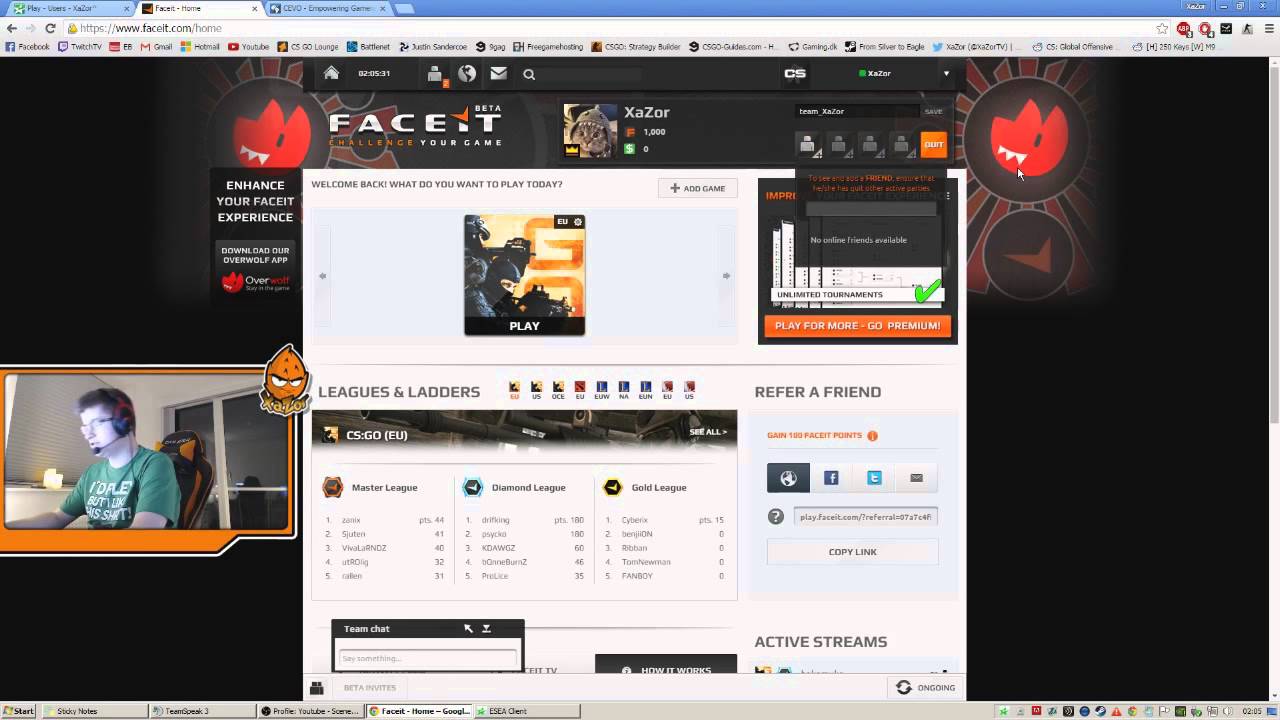
Task: Click the referral help question mark
Action: pos(775,517)
